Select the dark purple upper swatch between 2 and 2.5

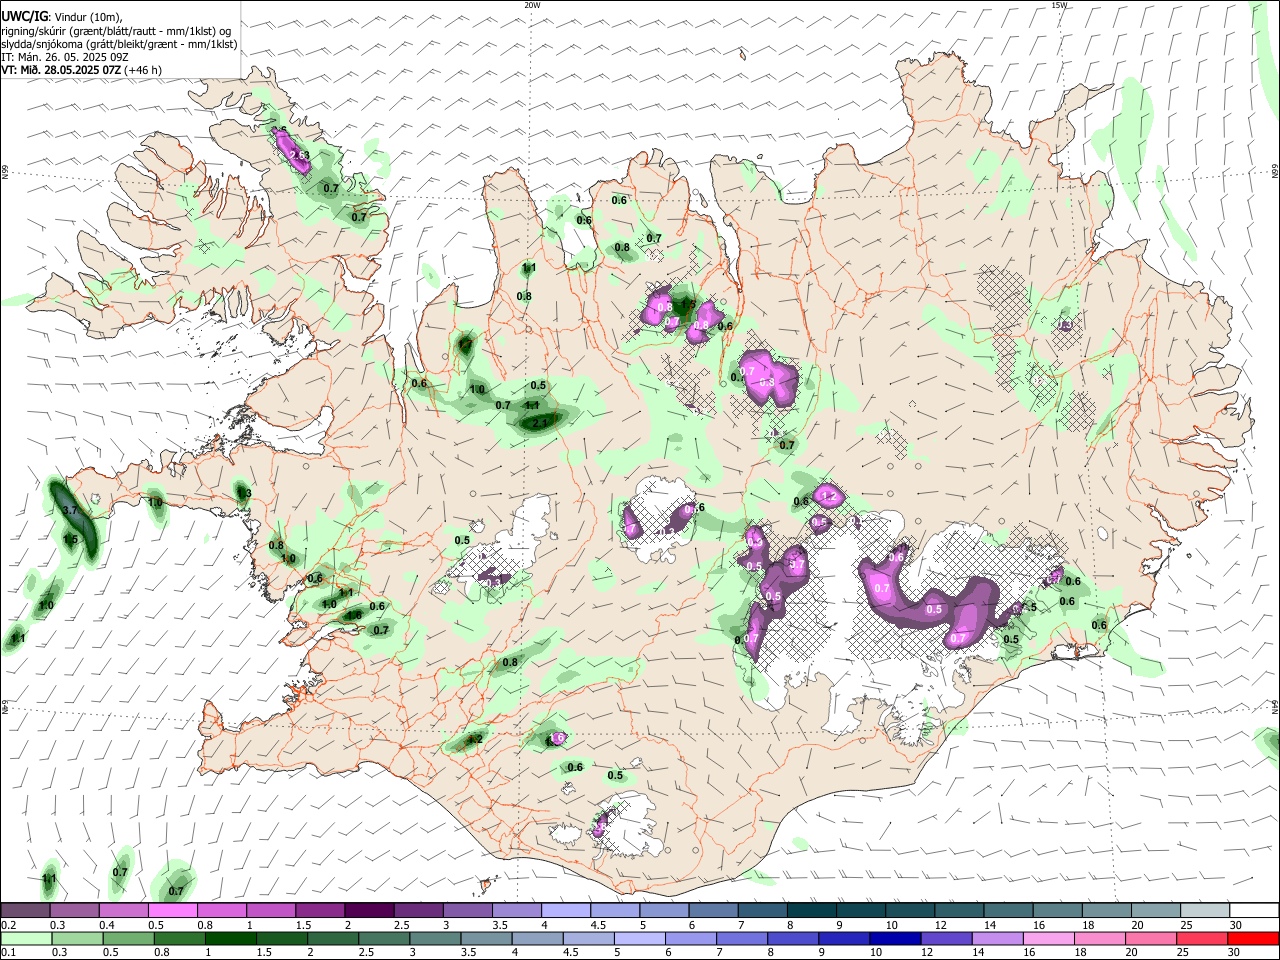point(369,910)
